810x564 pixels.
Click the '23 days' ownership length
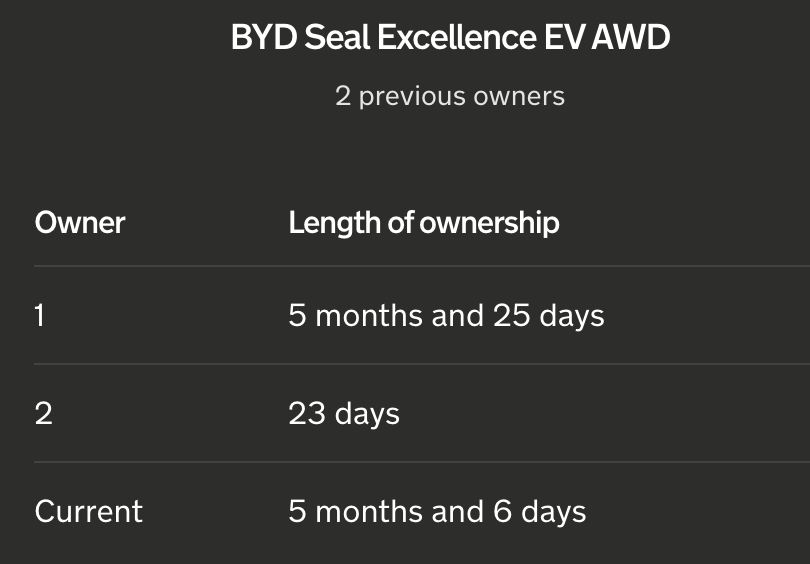[344, 414]
